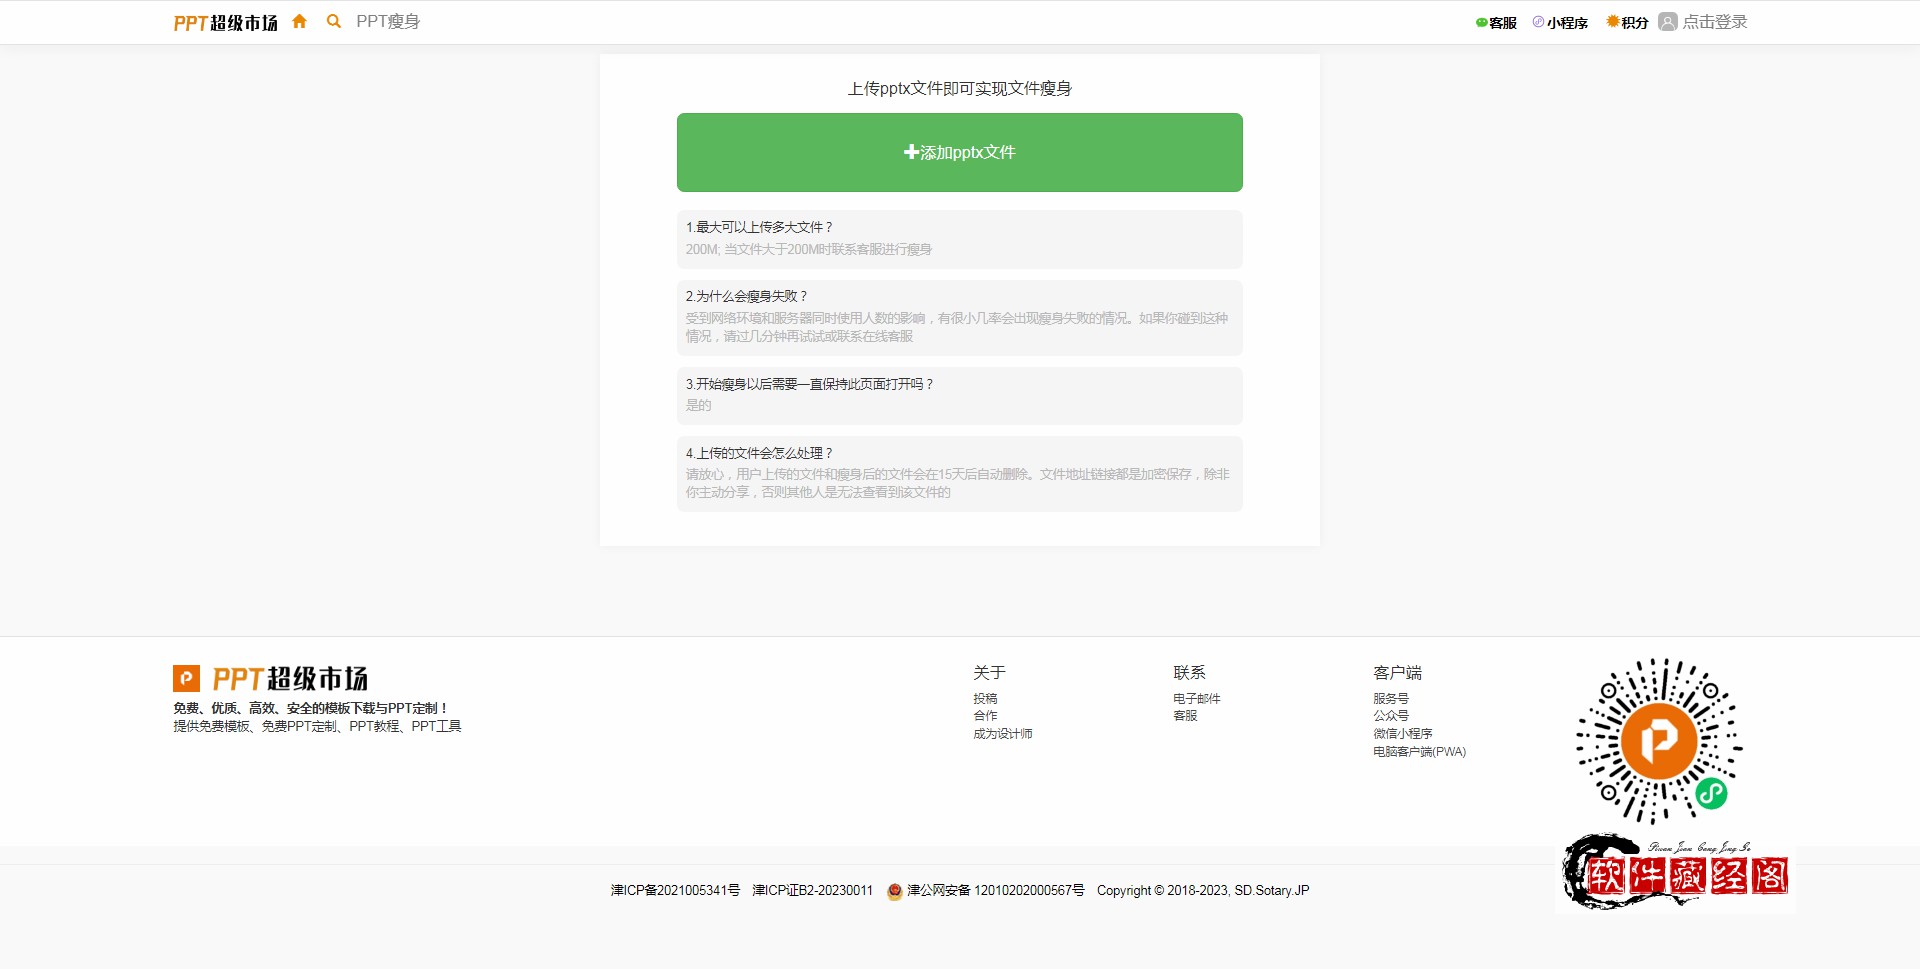Image resolution: width=1920 pixels, height=969 pixels.
Task: Click the 合作 footer link
Action: tap(984, 715)
